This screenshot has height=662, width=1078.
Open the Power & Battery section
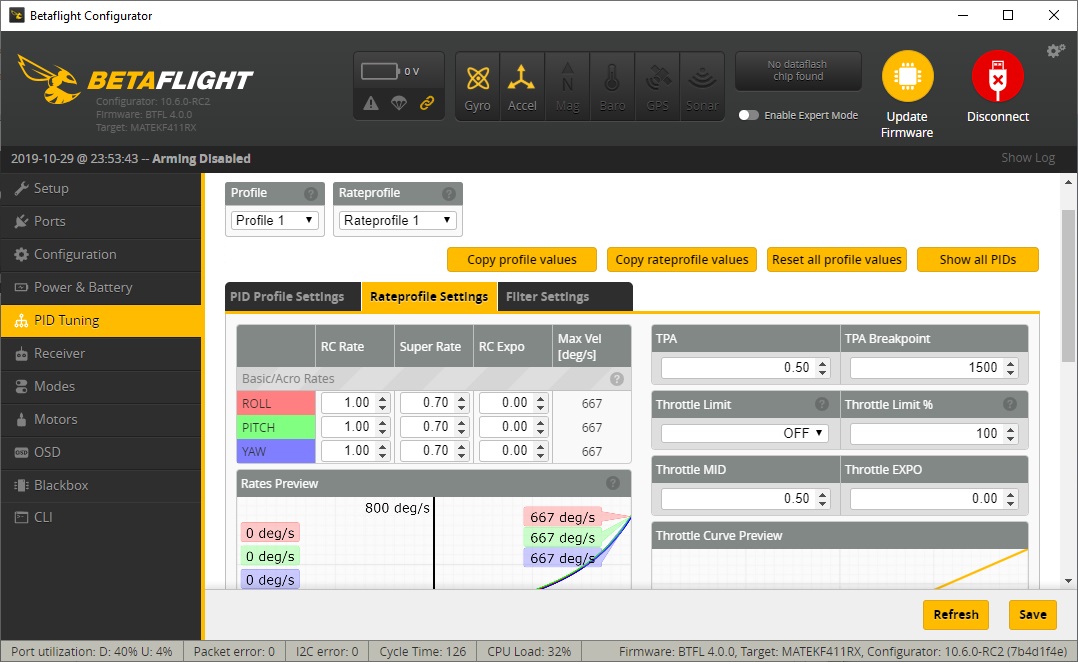(x=101, y=287)
